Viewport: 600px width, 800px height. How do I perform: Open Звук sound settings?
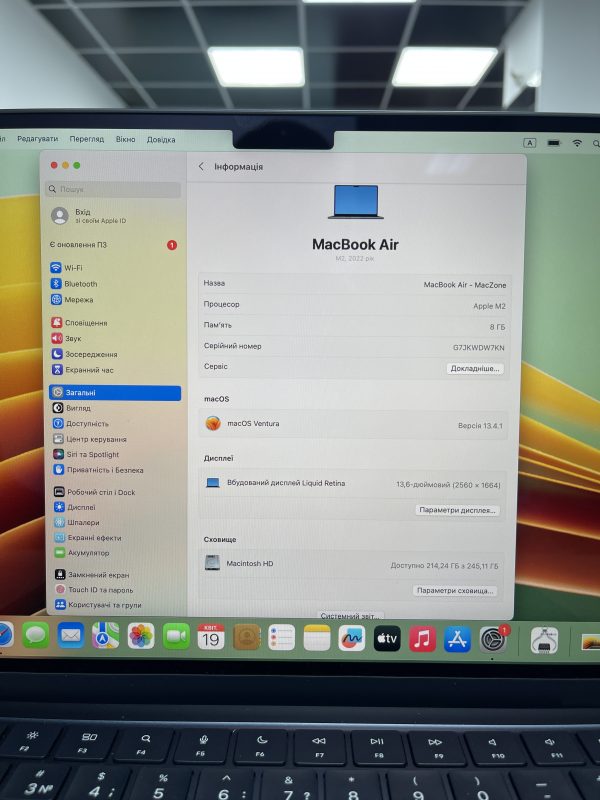coord(66,338)
